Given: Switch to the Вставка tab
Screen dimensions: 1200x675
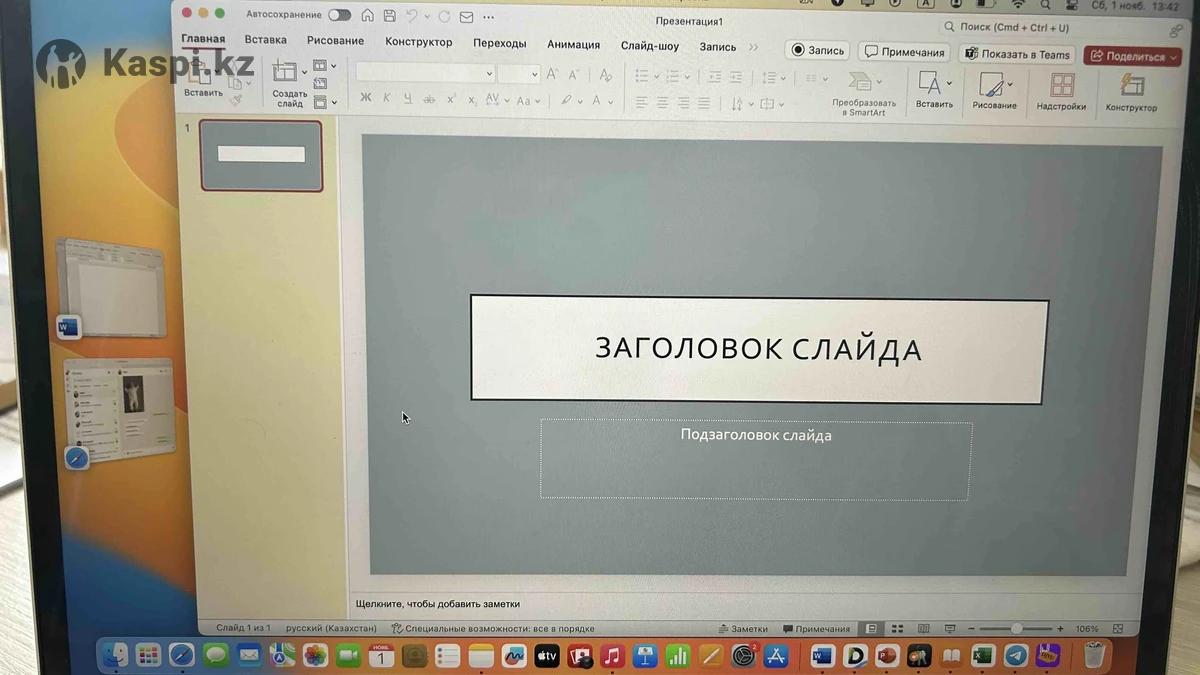Looking at the screenshot, I should (265, 41).
